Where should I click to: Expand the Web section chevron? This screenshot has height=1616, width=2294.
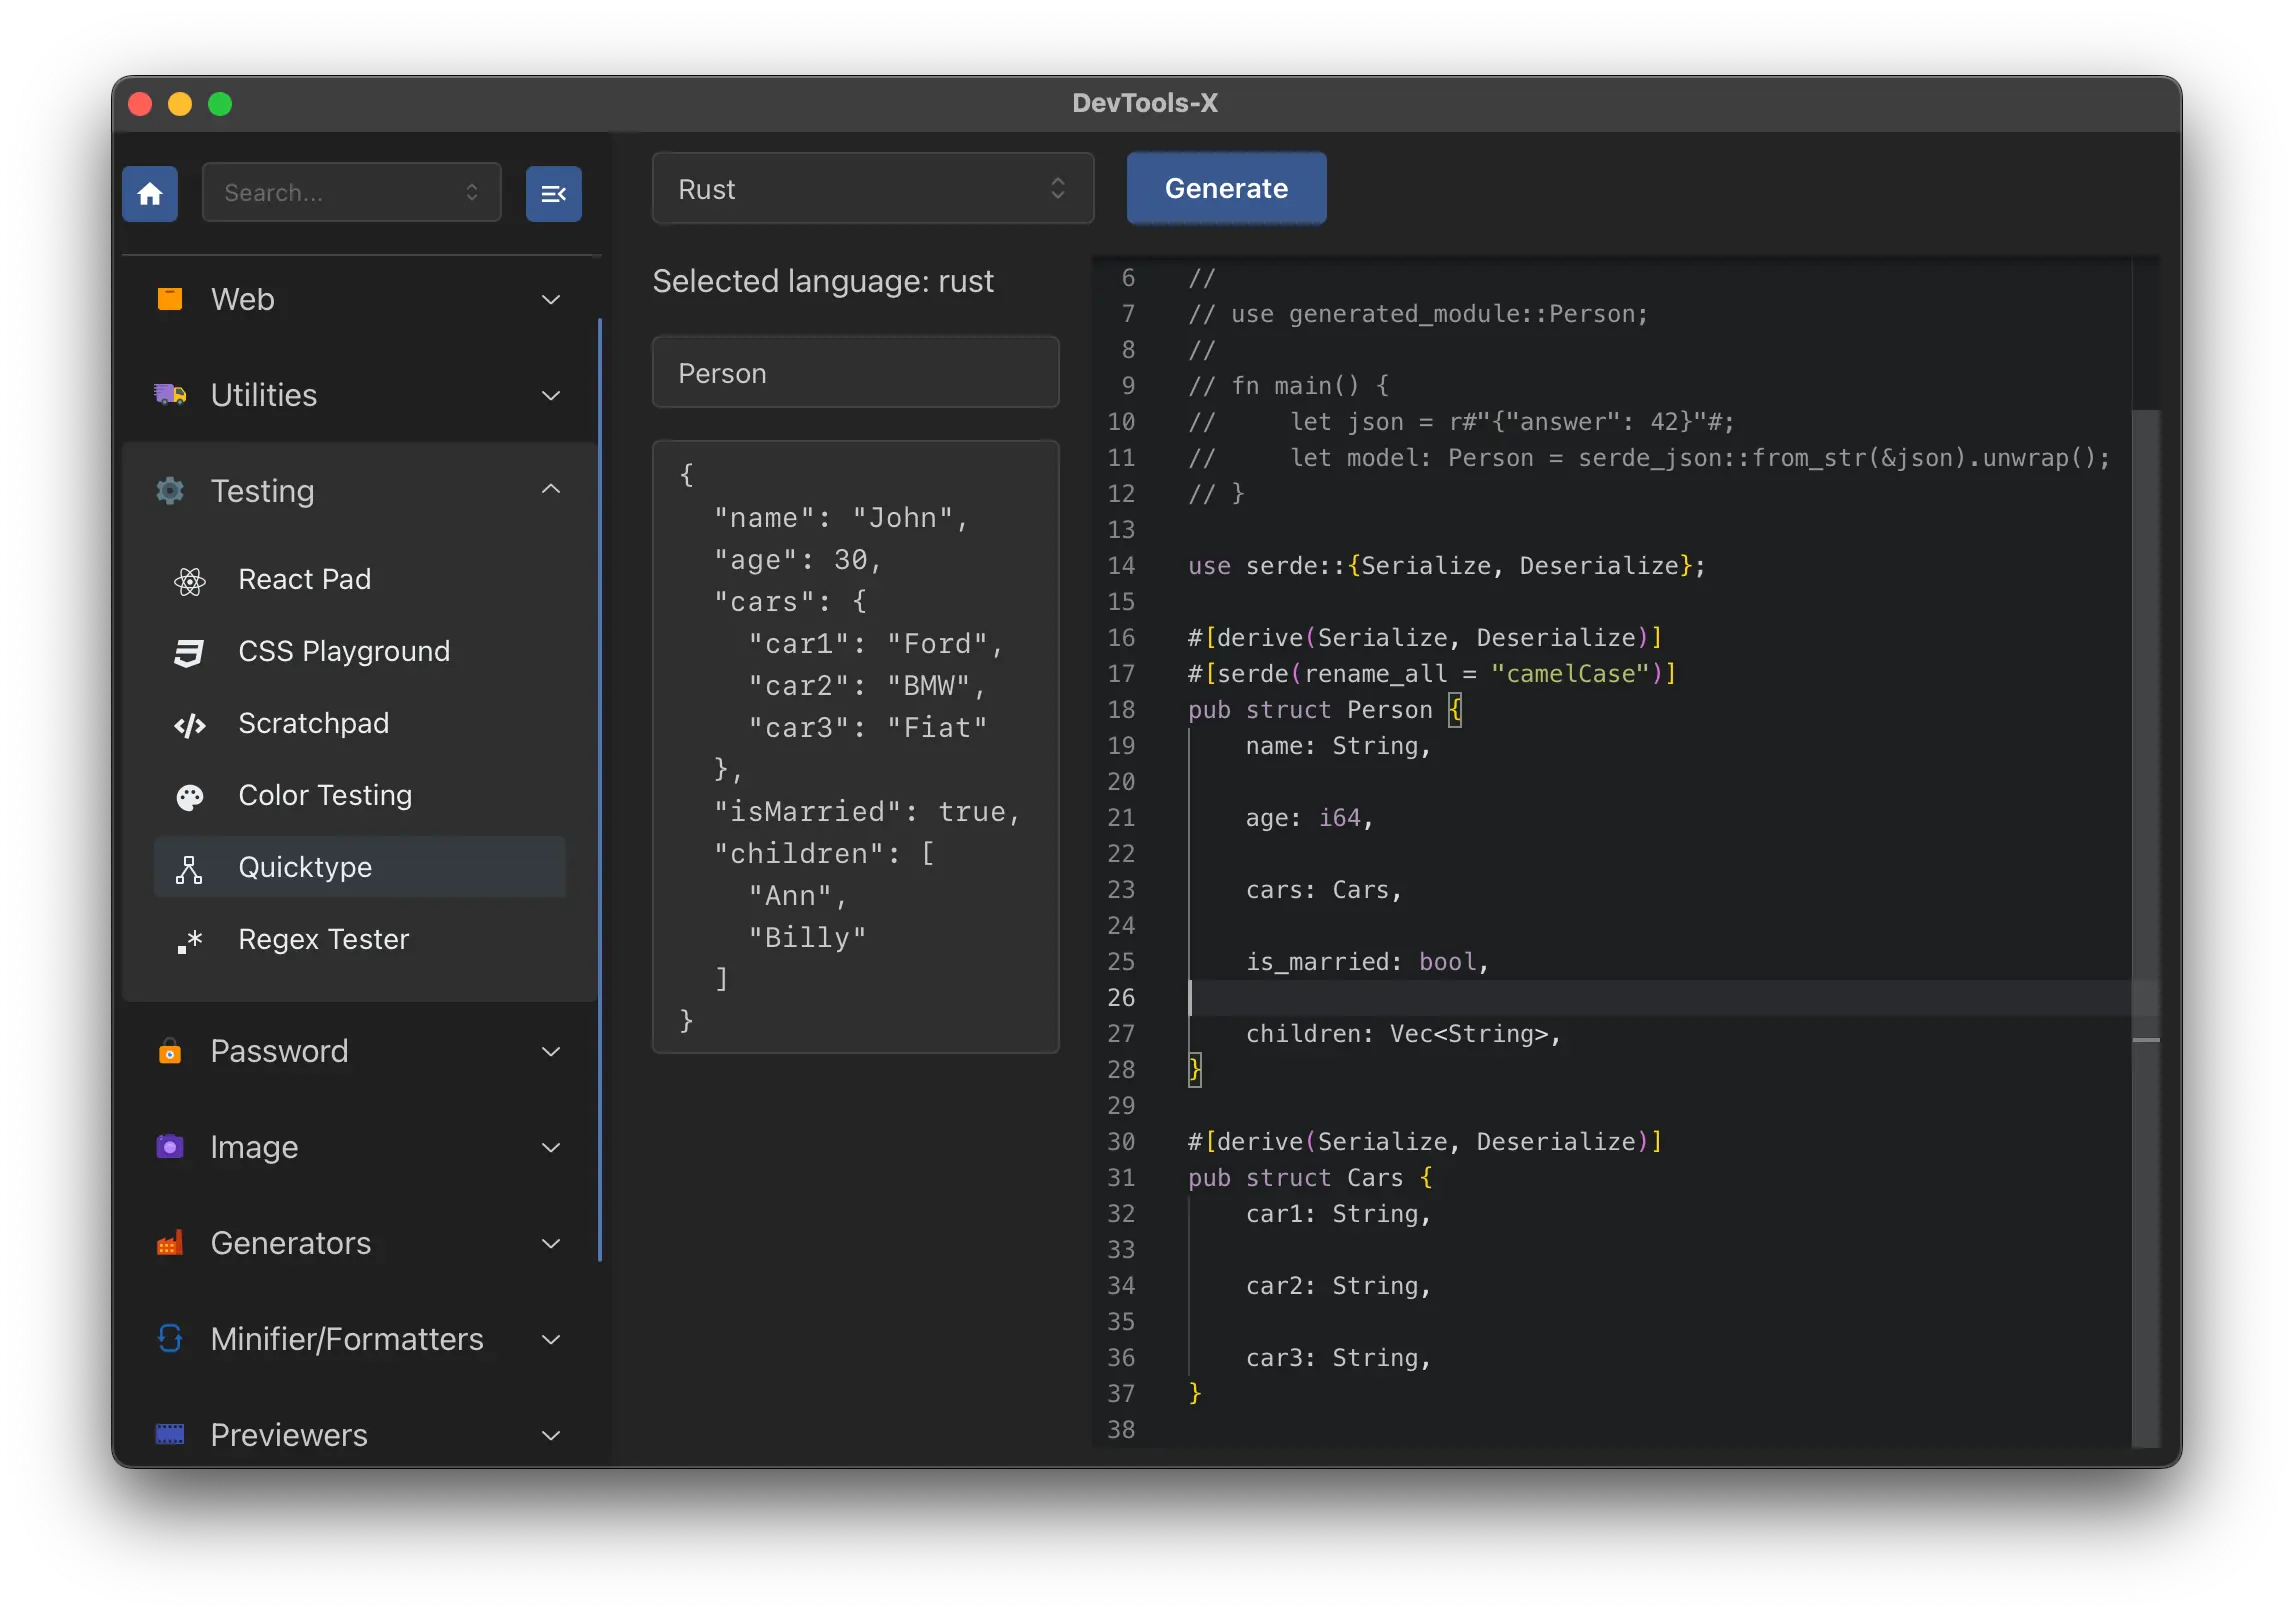tap(551, 299)
